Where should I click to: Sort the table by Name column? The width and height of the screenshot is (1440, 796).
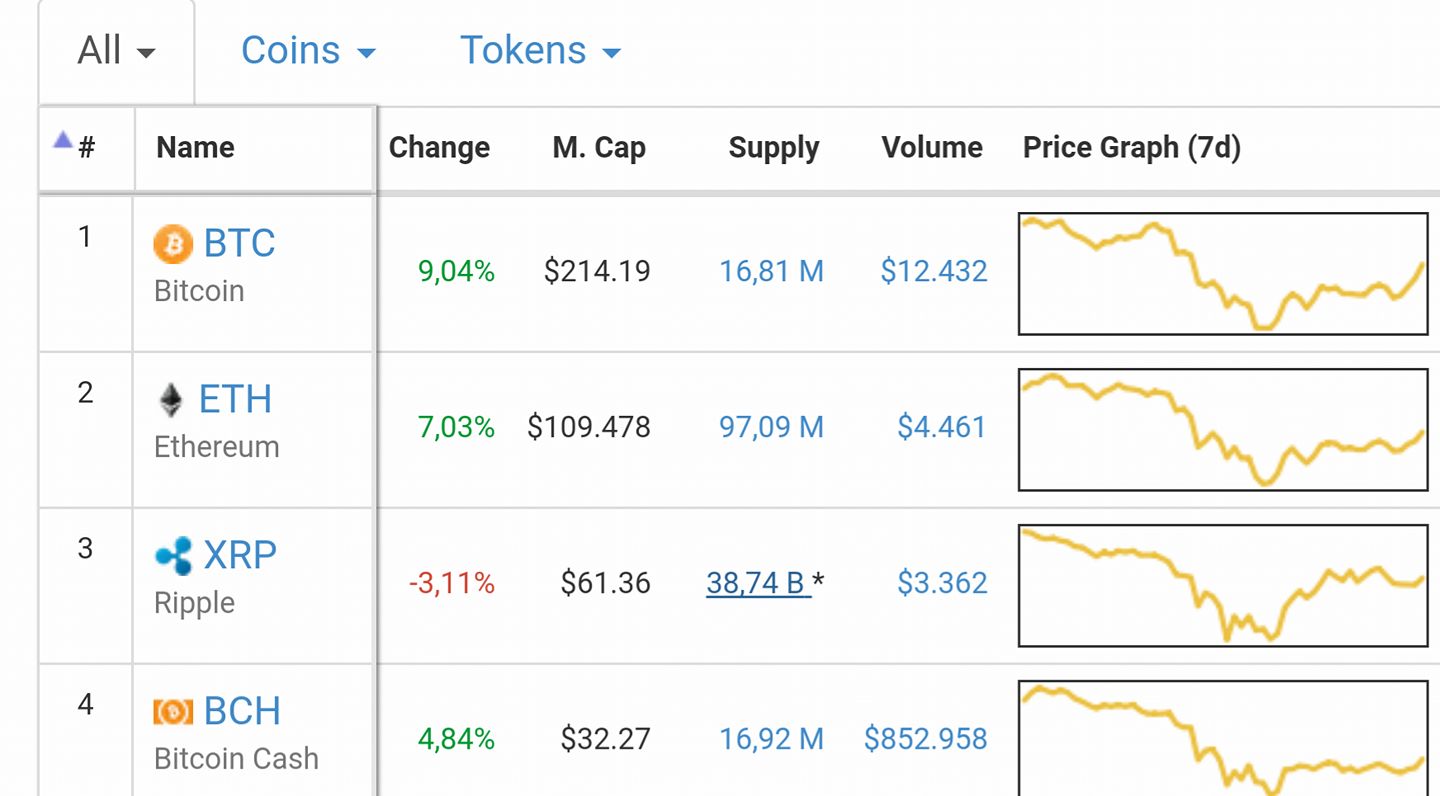[195, 148]
